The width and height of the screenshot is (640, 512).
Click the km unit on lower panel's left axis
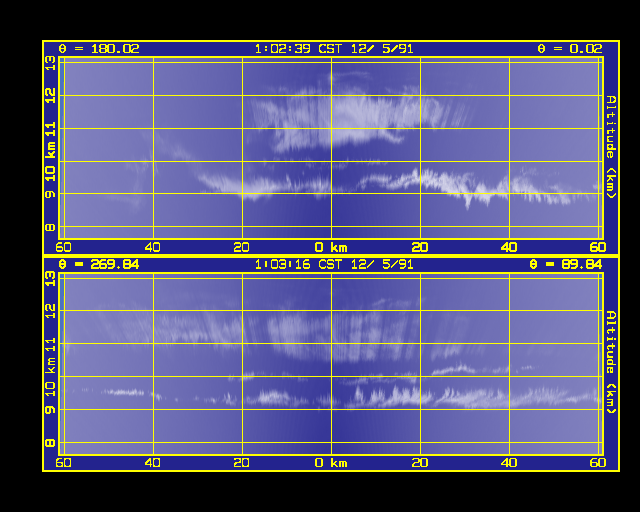coord(50,365)
